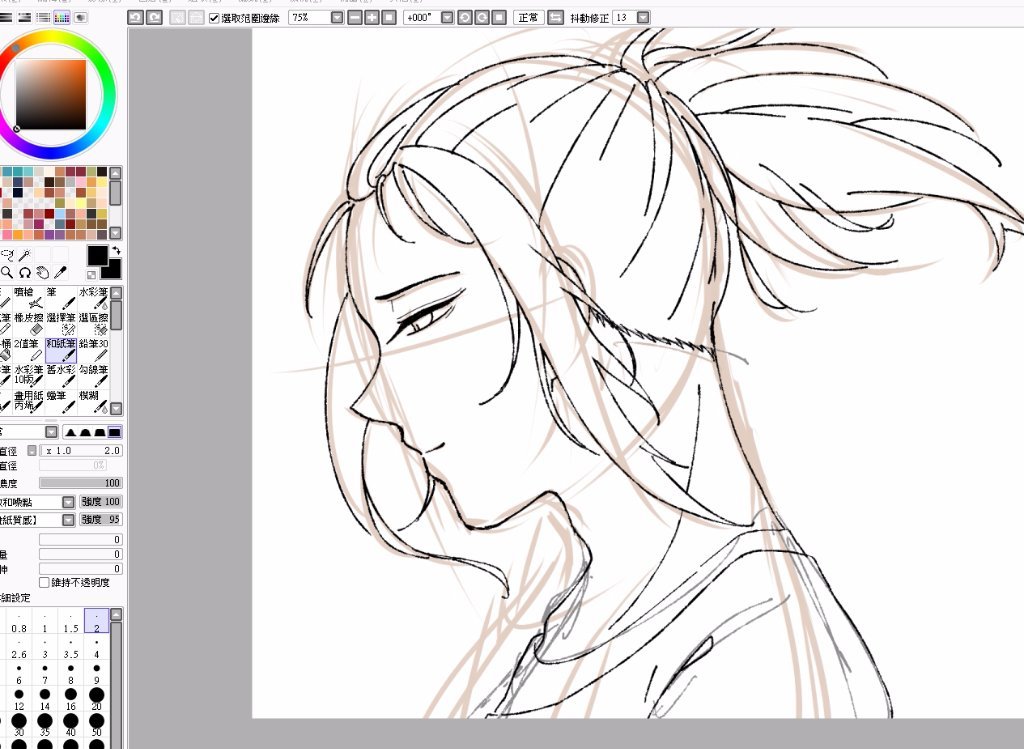Viewport: 1024px width, 749px height.
Task: Open the 75% zoom level dropdown
Action: pyautogui.click(x=337, y=18)
